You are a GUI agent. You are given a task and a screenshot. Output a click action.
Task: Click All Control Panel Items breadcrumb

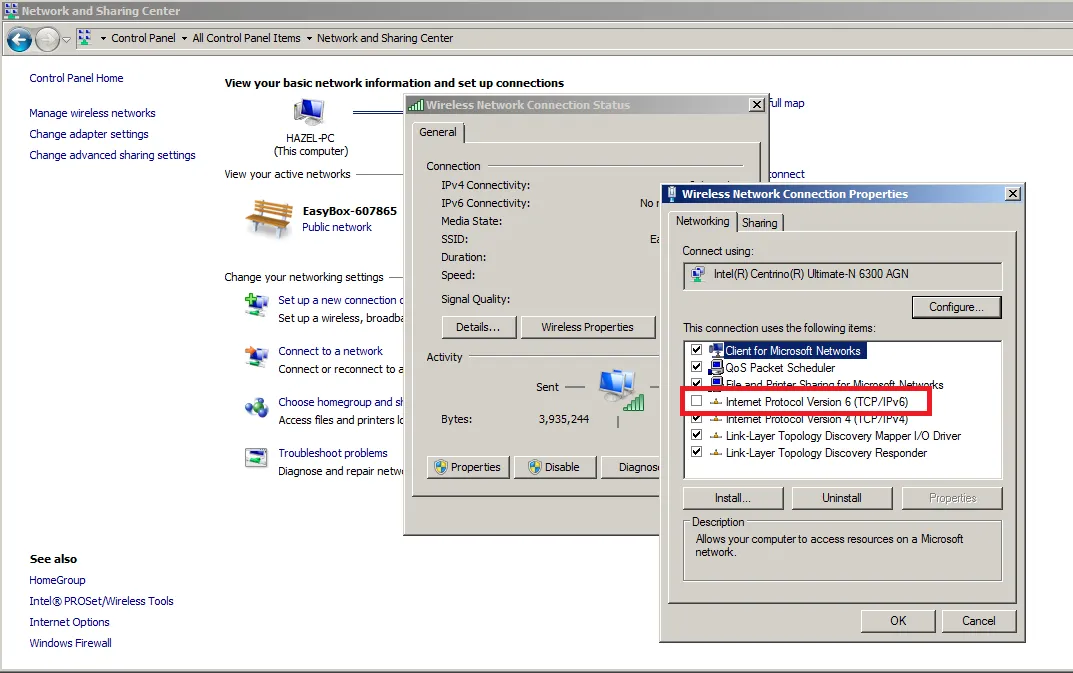tap(246, 38)
